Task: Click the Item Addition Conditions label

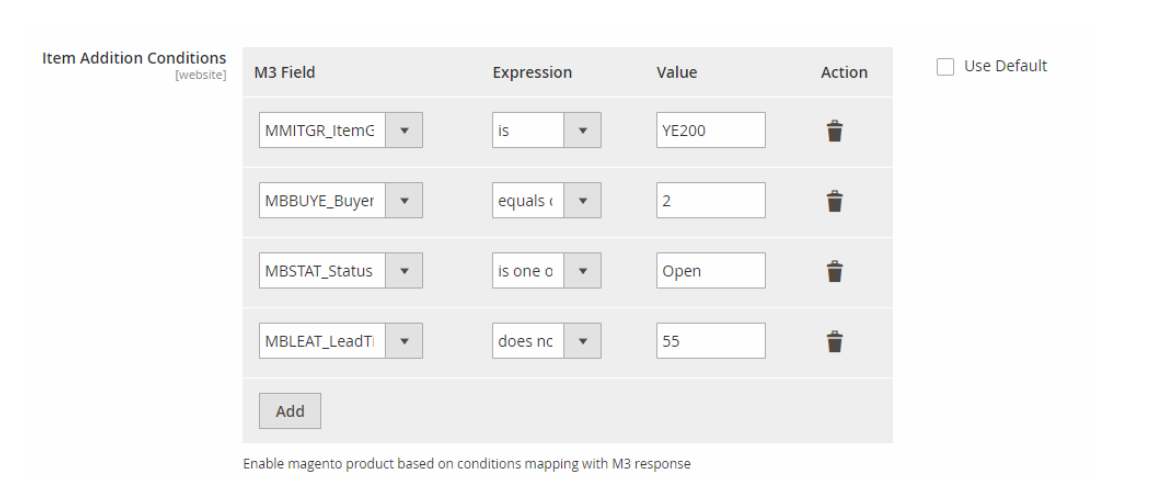Action: click(x=134, y=58)
